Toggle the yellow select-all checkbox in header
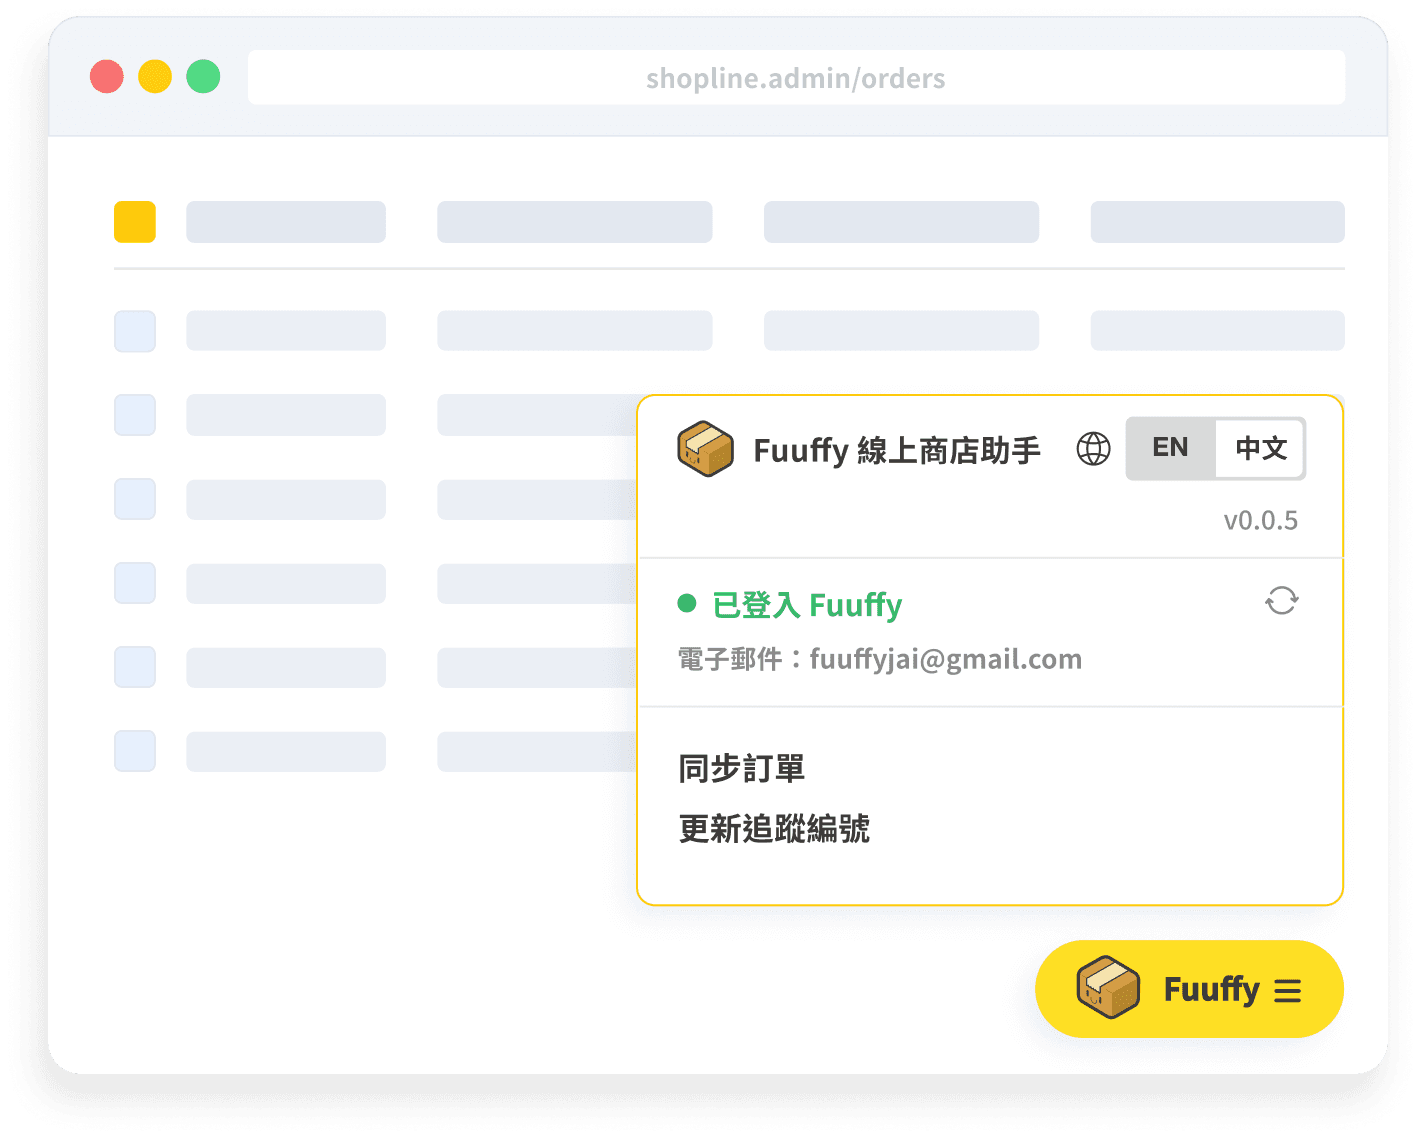Screen dimensions: 1421x1138 click(x=135, y=222)
